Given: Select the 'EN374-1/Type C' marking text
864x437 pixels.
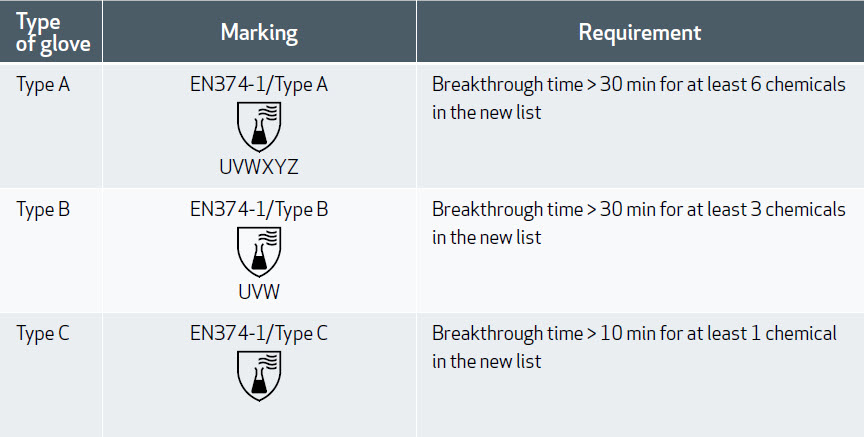Looking at the screenshot, I should coord(259,334).
